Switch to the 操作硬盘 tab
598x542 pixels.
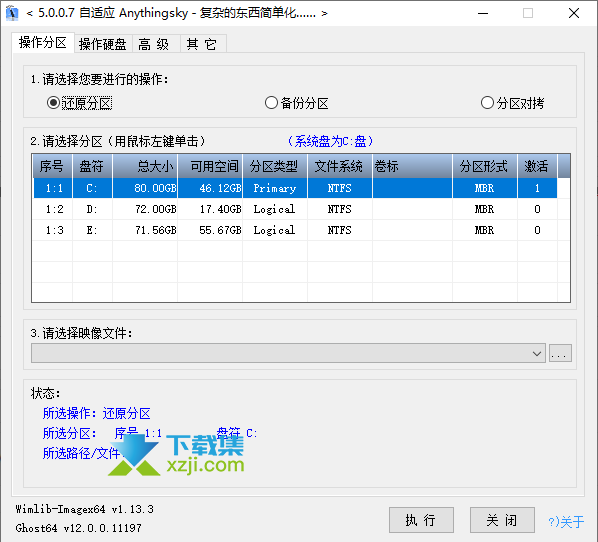[x=103, y=44]
